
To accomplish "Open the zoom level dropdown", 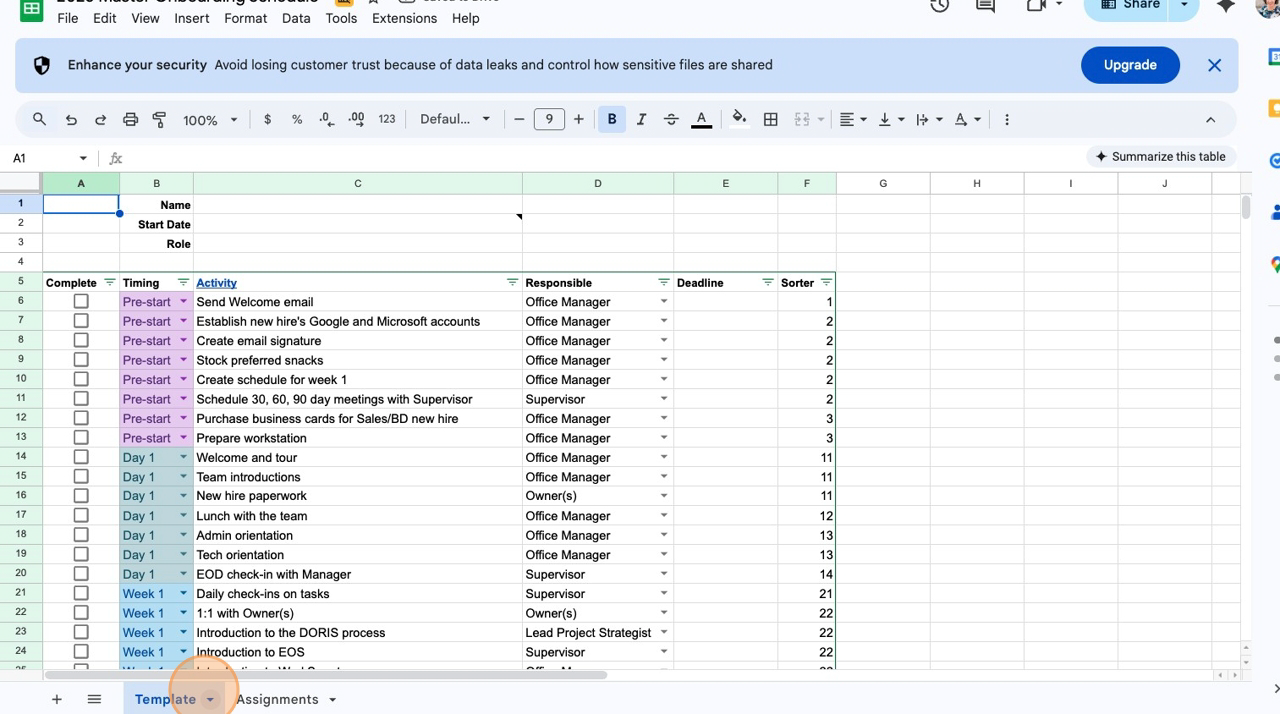I will point(210,119).
